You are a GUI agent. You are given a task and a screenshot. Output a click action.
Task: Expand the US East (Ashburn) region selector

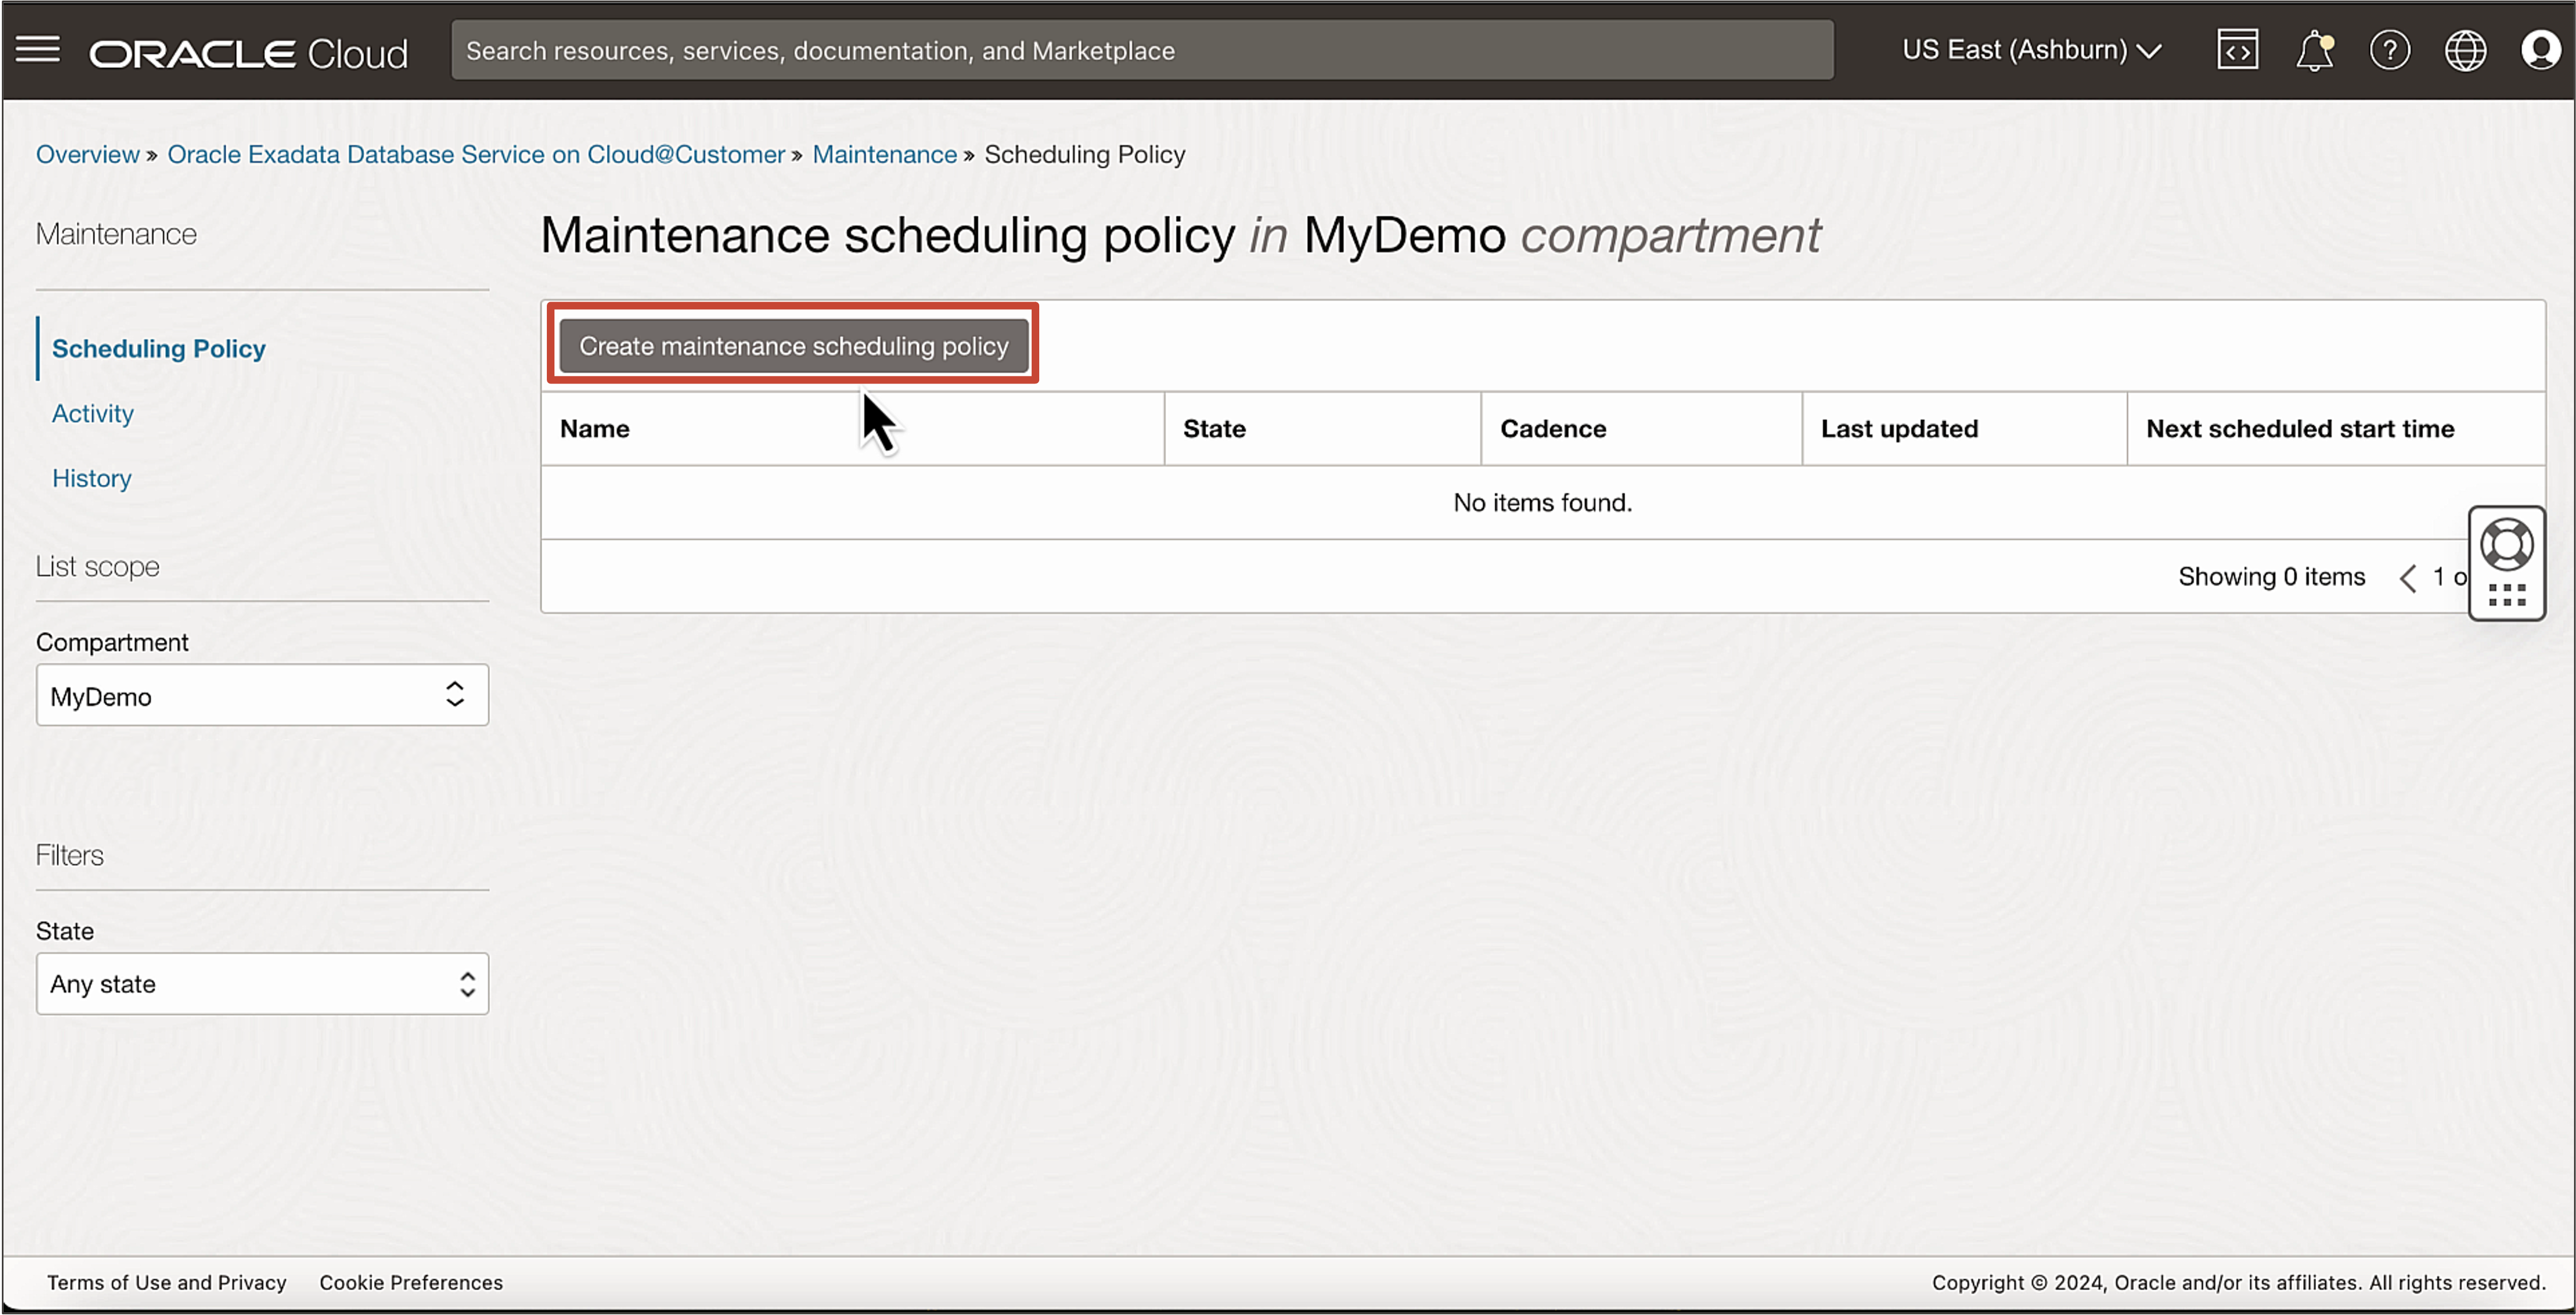(x=2030, y=49)
